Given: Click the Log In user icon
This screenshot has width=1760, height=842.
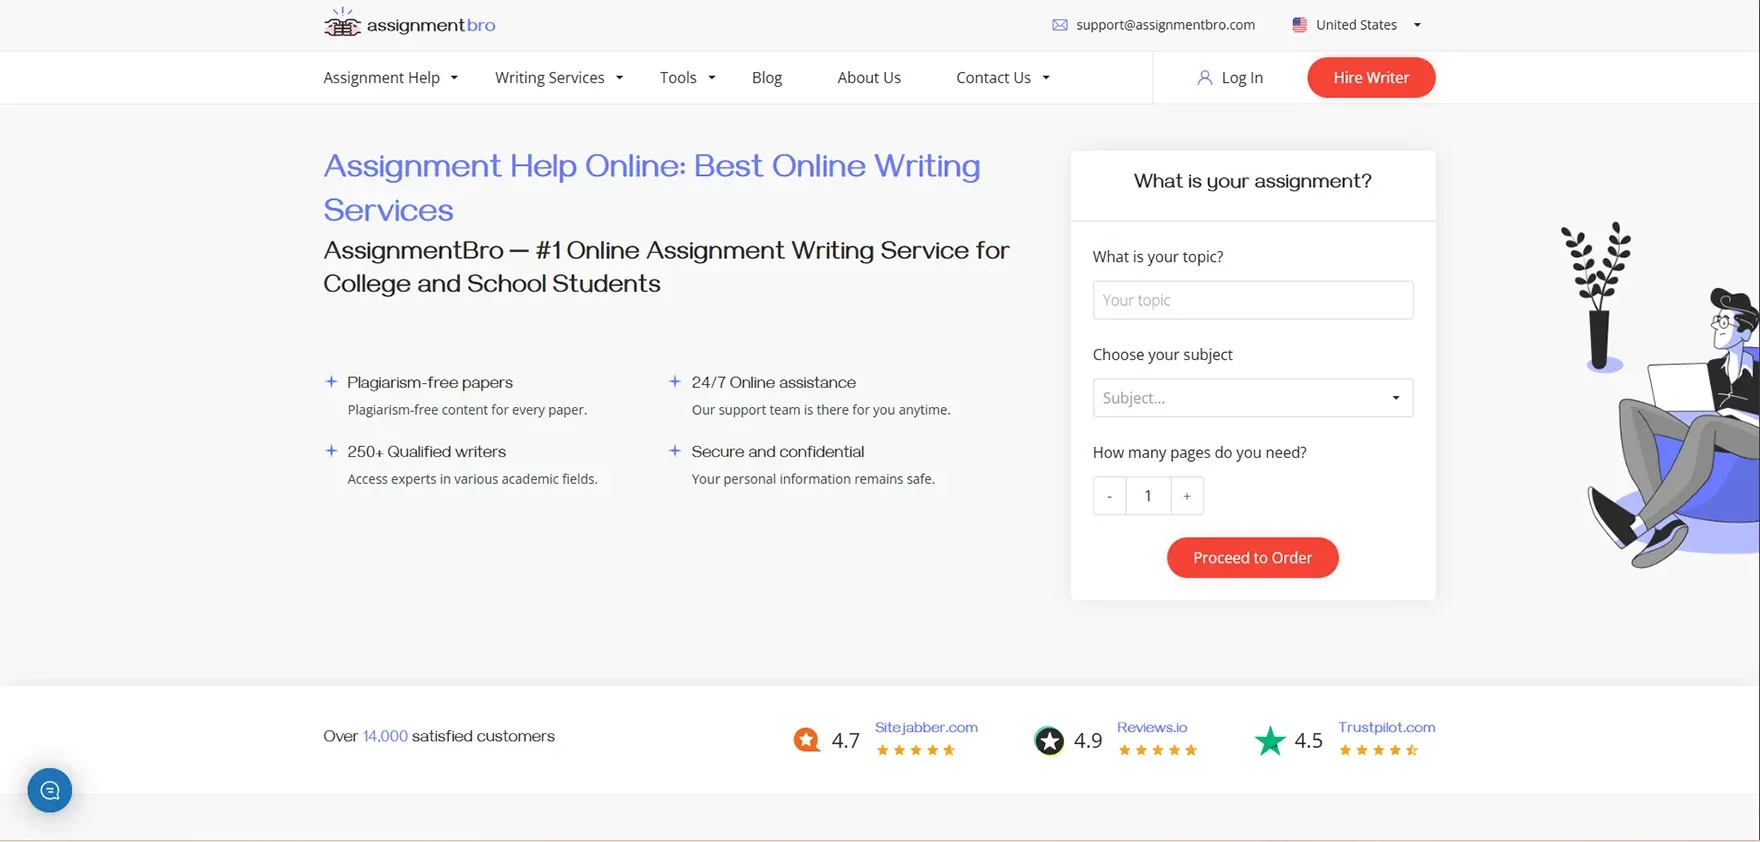Looking at the screenshot, I should [1204, 77].
